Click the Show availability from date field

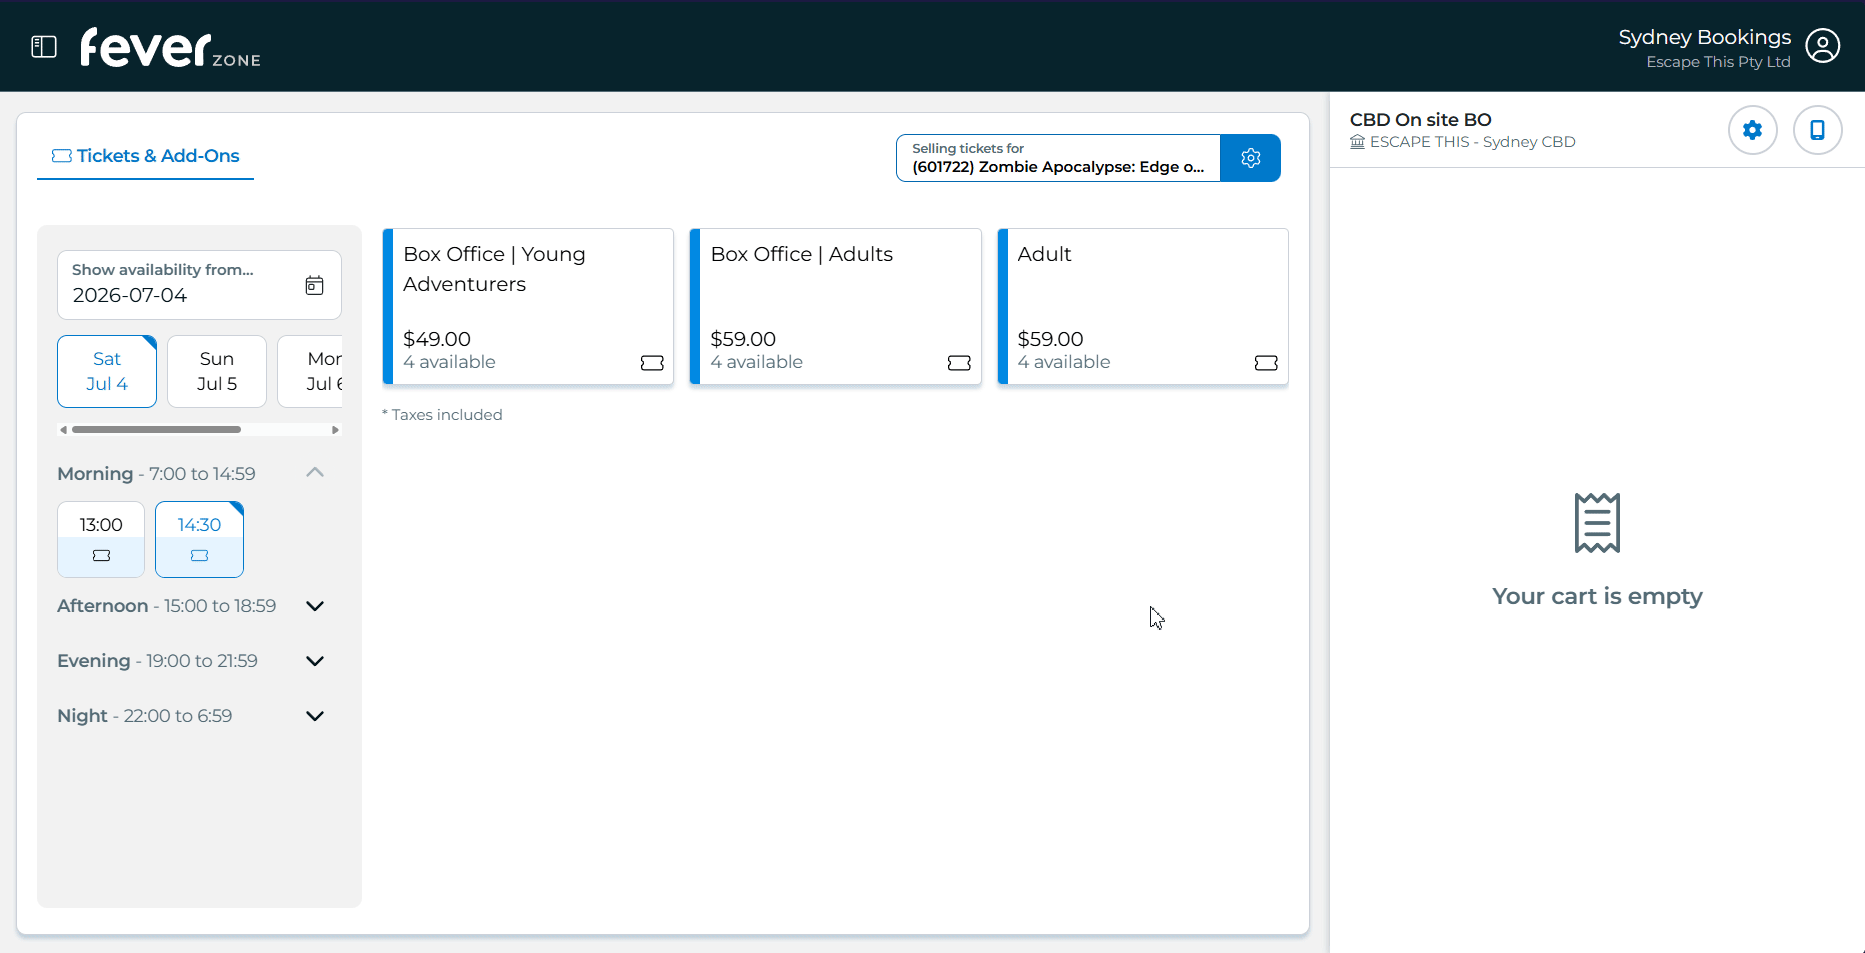(199, 285)
